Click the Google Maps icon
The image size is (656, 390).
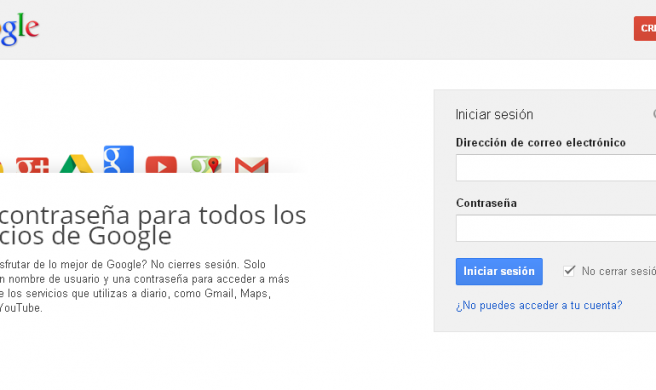coord(205,164)
